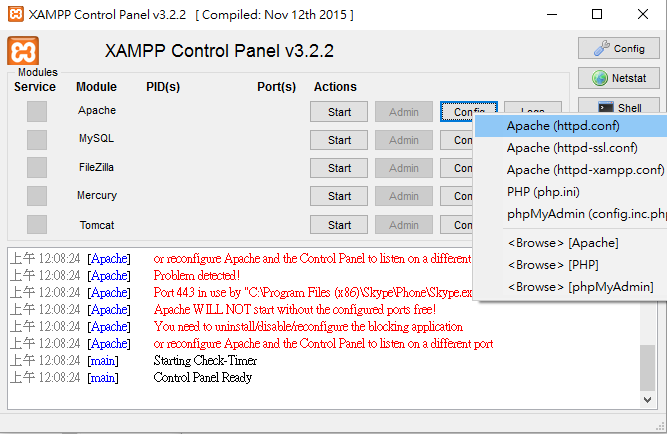Click the 'Port 443 in use by' log line
This screenshot has width=667, height=434.
pyautogui.click(x=313, y=293)
